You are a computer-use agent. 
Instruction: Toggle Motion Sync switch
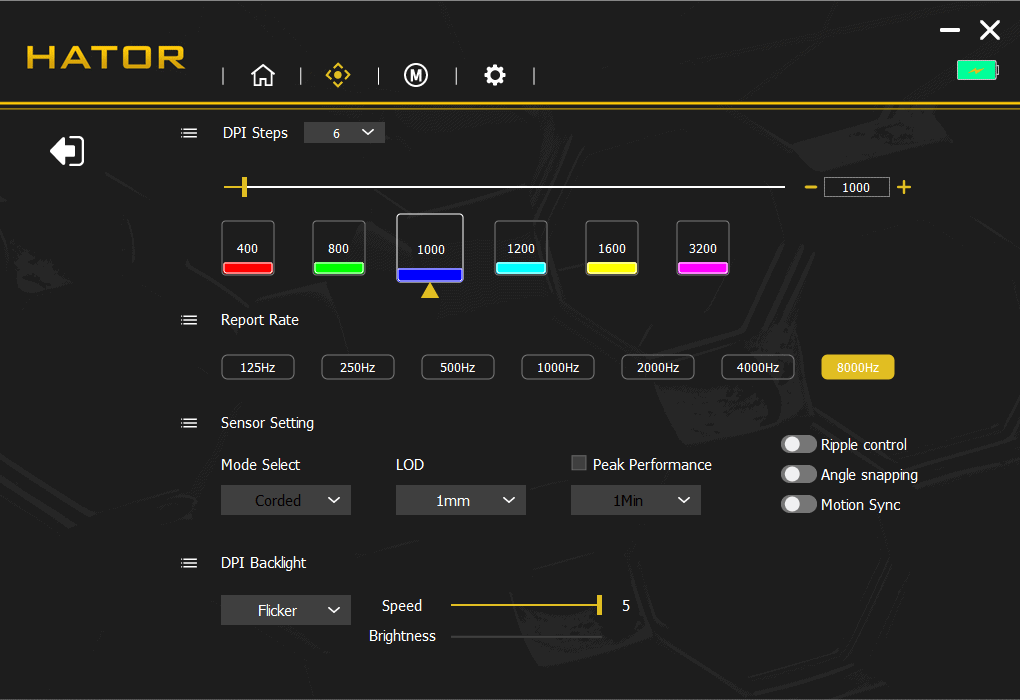point(799,505)
